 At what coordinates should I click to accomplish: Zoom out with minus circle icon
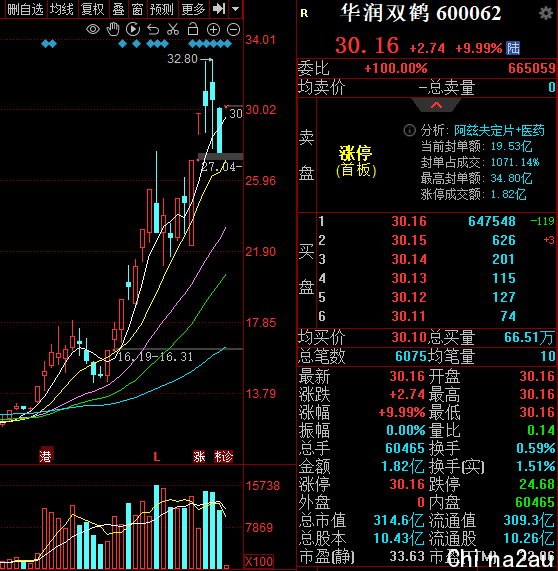pos(233,29)
